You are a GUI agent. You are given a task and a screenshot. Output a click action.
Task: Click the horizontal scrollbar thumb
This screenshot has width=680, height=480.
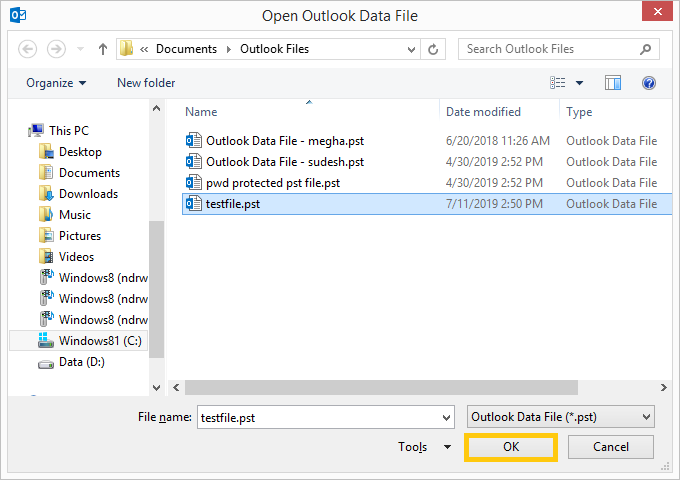coord(381,387)
